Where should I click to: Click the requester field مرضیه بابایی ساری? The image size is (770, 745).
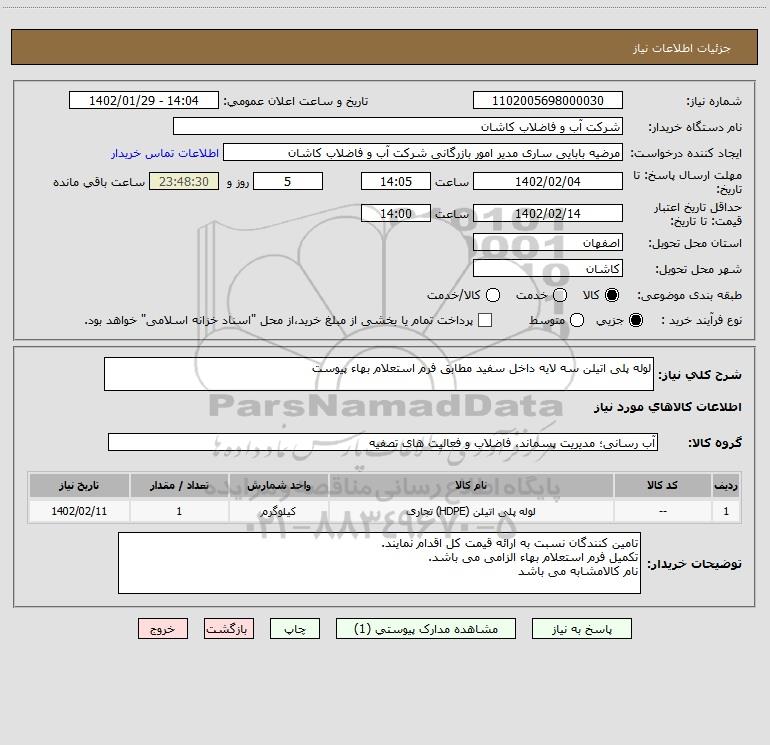coord(423,153)
